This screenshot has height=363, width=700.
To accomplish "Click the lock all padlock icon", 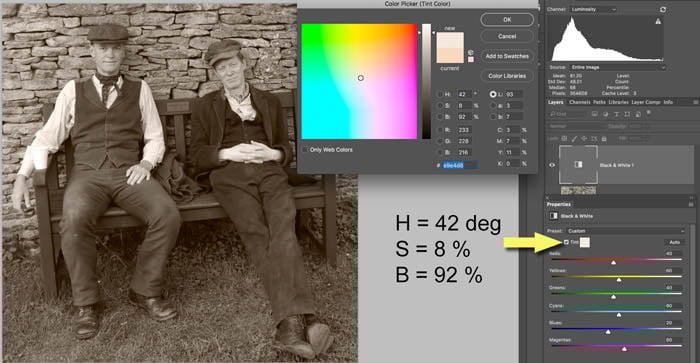I will point(604,139).
